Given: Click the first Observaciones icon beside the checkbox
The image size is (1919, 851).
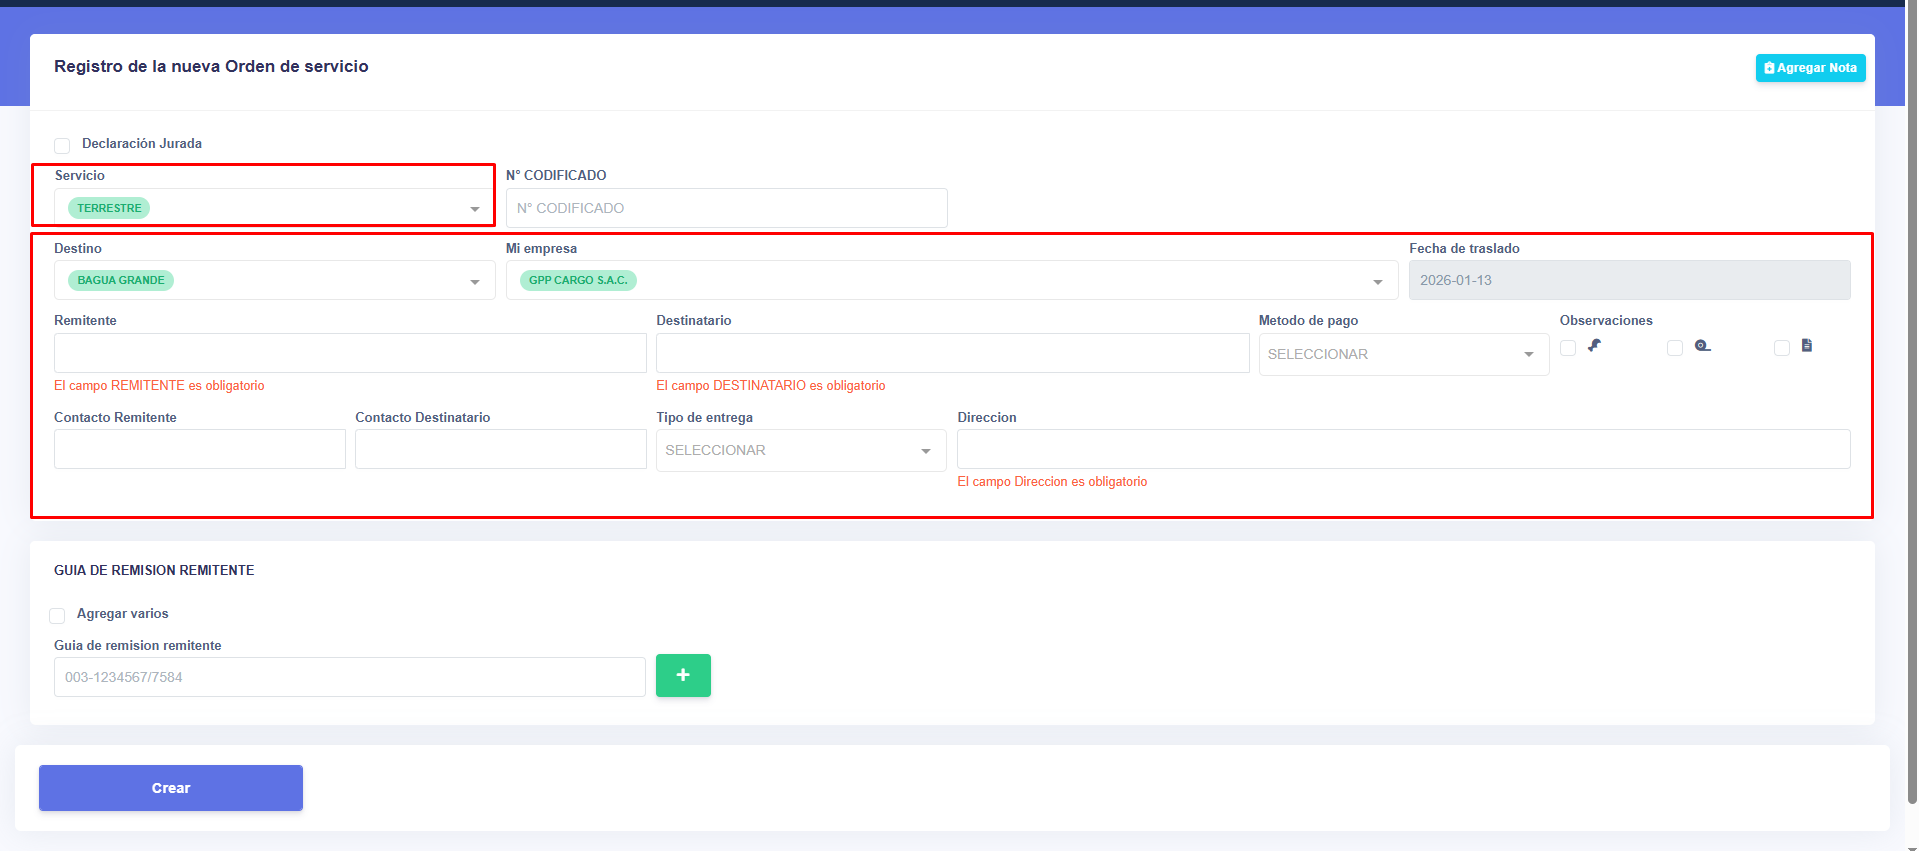Looking at the screenshot, I should tap(1594, 346).
